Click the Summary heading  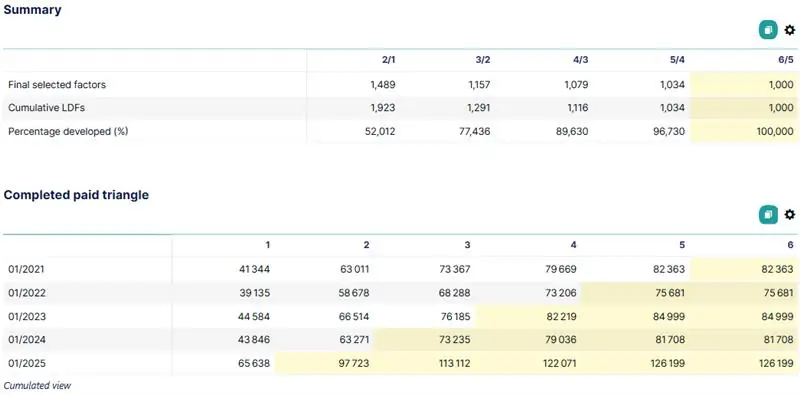point(33,10)
